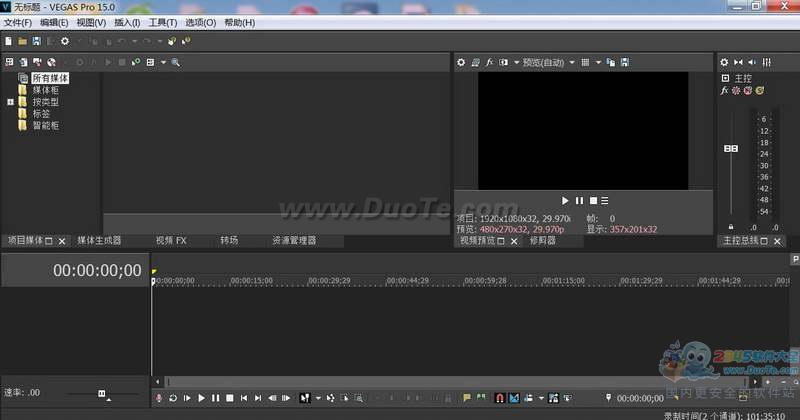Toggle master bus solo yellow icon

[760, 90]
